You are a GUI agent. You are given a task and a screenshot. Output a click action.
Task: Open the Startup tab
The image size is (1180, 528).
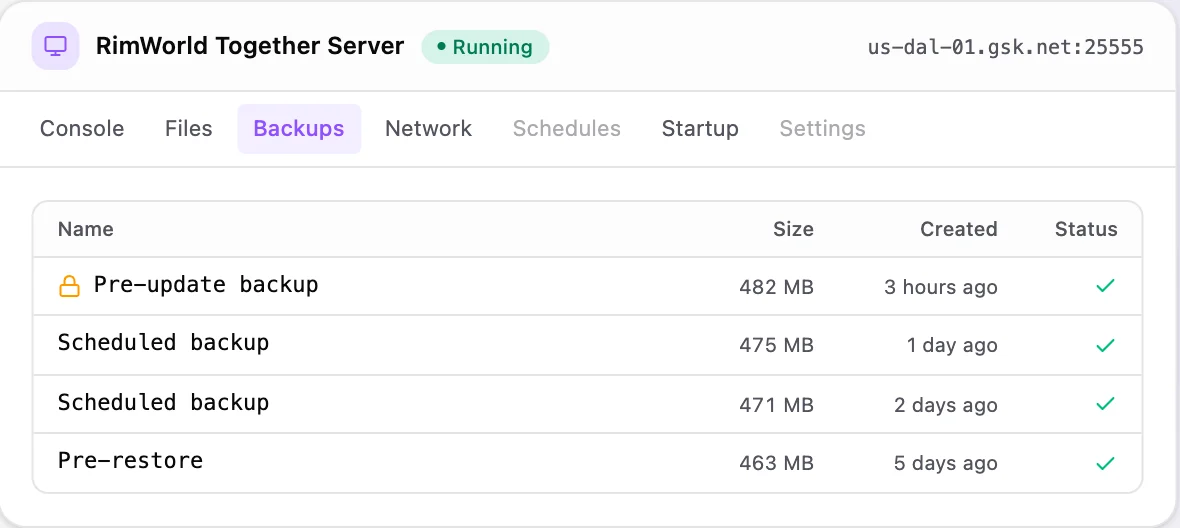pyautogui.click(x=700, y=129)
